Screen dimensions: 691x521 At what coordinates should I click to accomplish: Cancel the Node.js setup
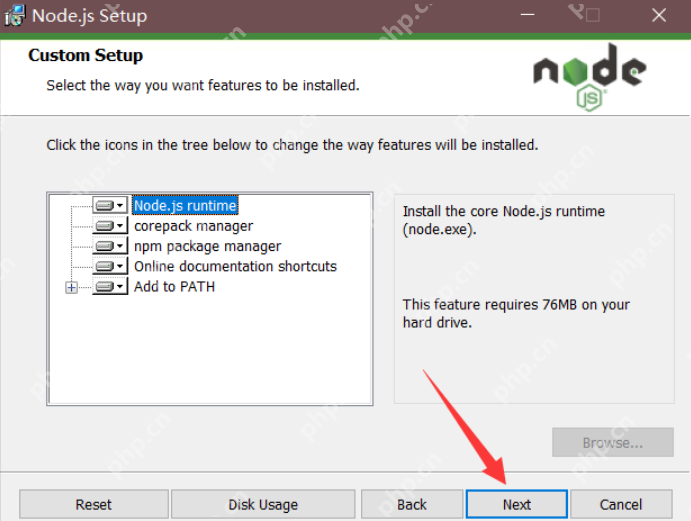pos(621,504)
